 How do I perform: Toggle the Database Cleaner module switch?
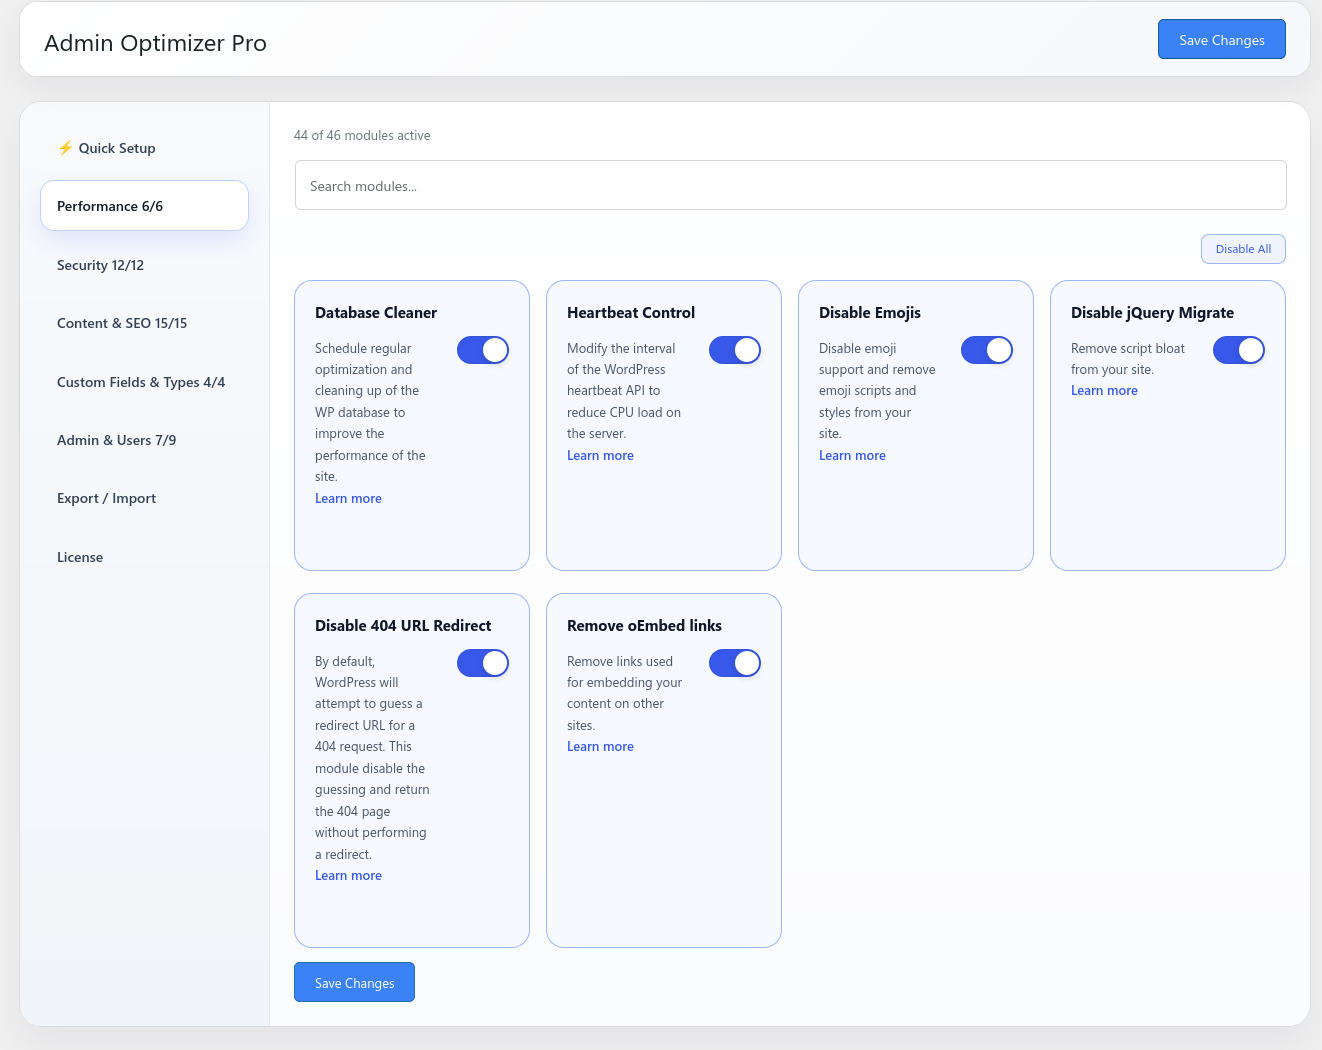483,350
